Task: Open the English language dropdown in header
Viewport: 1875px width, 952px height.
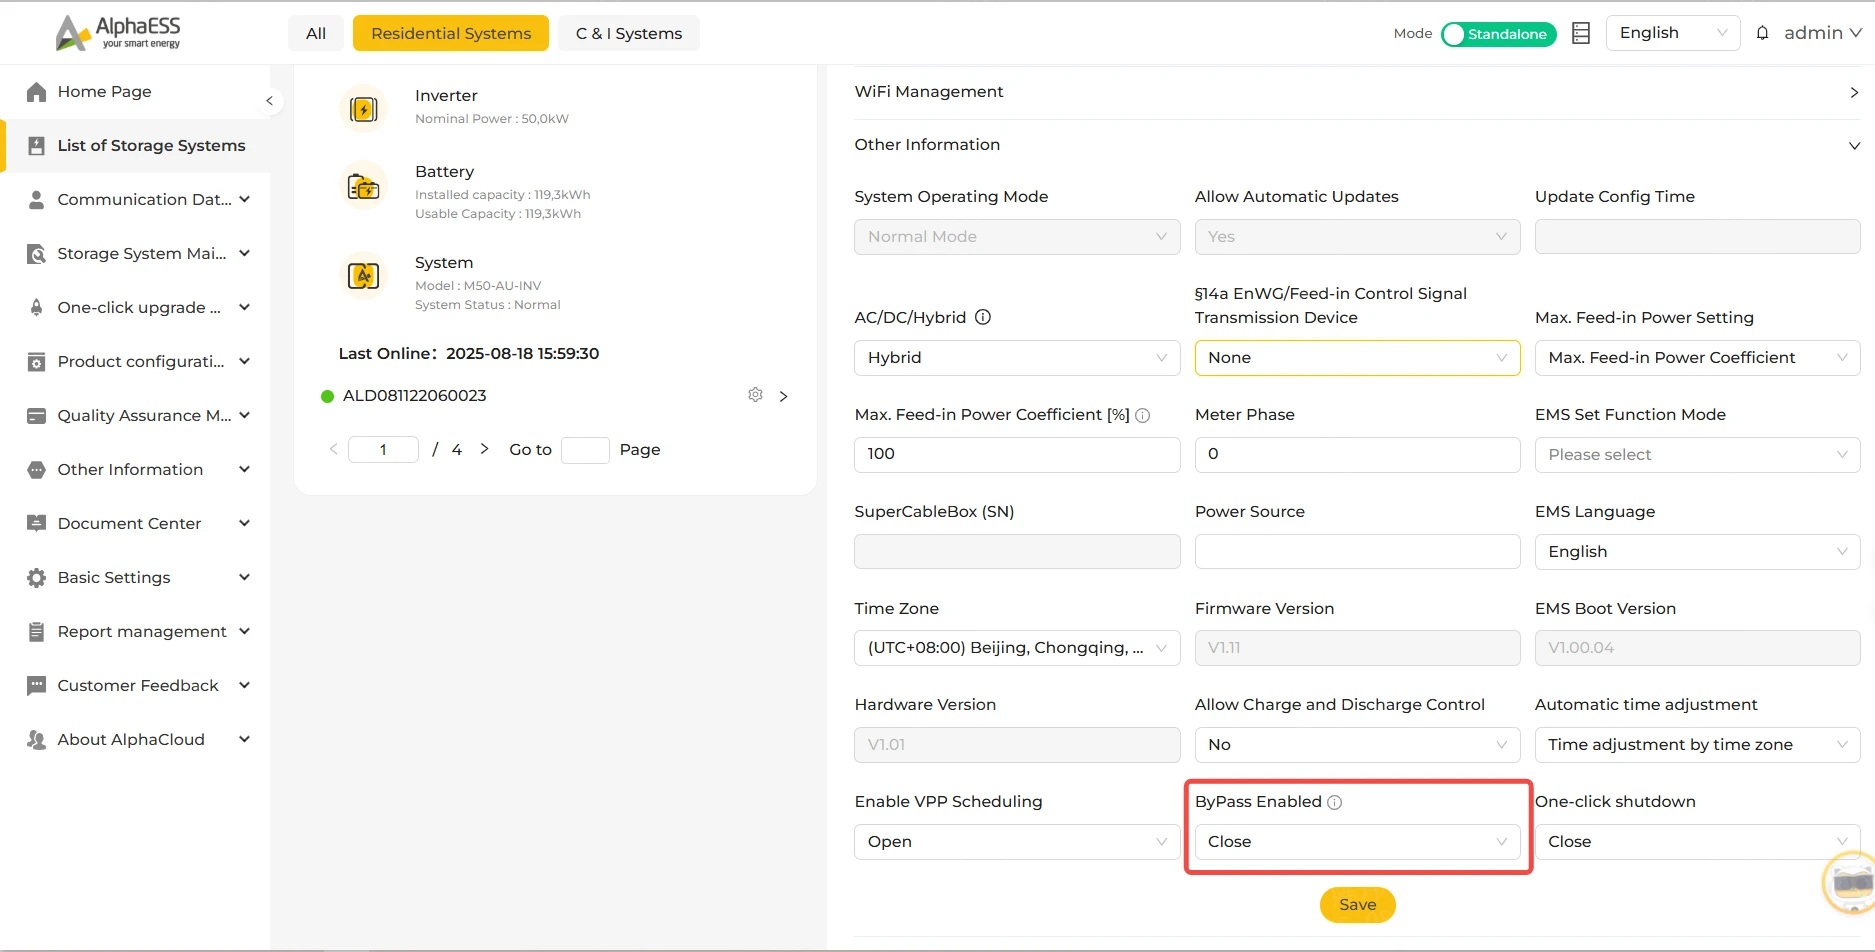Action: [1673, 33]
